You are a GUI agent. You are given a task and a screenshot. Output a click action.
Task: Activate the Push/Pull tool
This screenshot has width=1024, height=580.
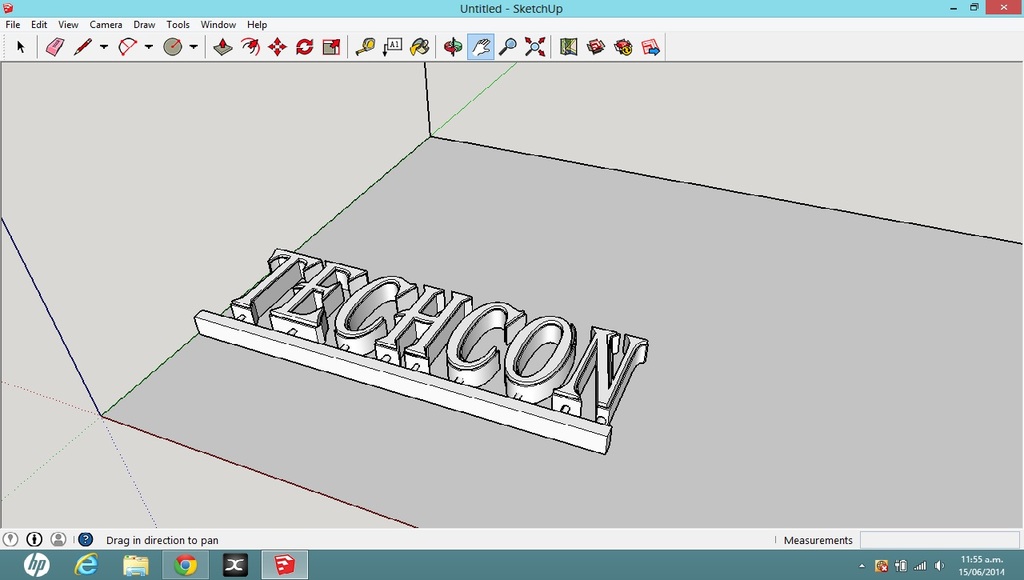pos(223,47)
